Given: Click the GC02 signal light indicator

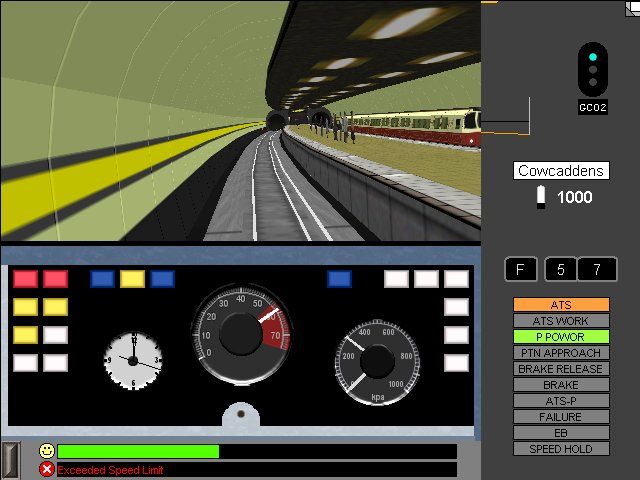Looking at the screenshot, I should coord(593,71).
